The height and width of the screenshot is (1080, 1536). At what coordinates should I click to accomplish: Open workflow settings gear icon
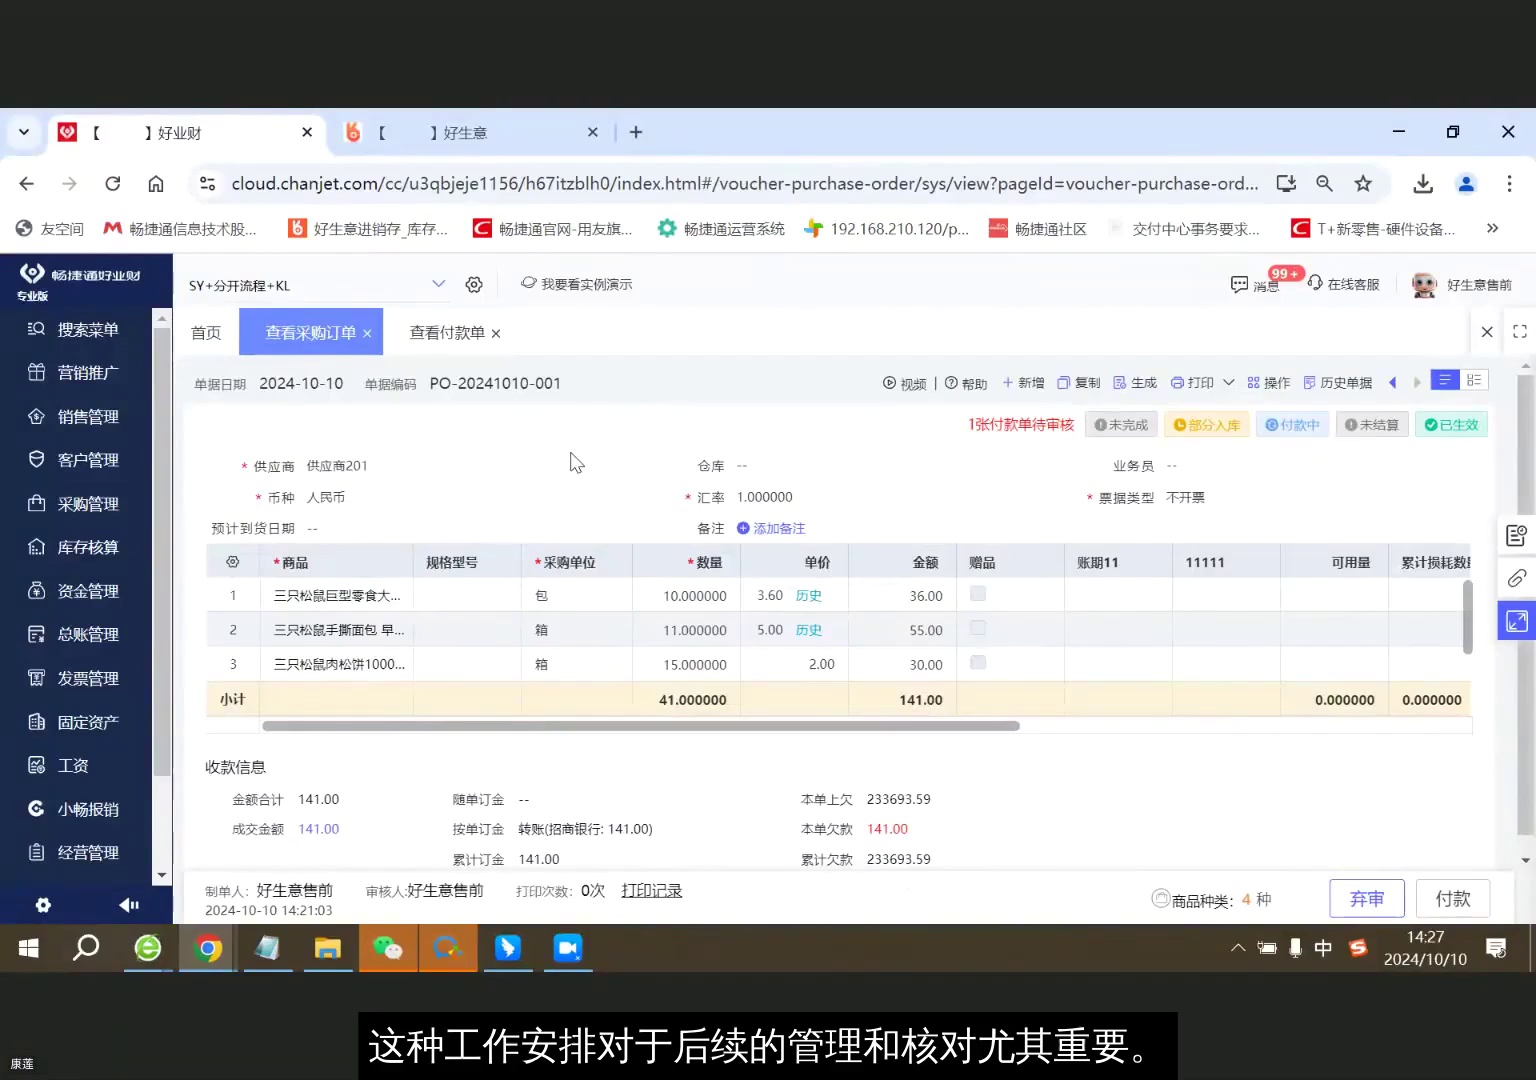pyautogui.click(x=473, y=284)
